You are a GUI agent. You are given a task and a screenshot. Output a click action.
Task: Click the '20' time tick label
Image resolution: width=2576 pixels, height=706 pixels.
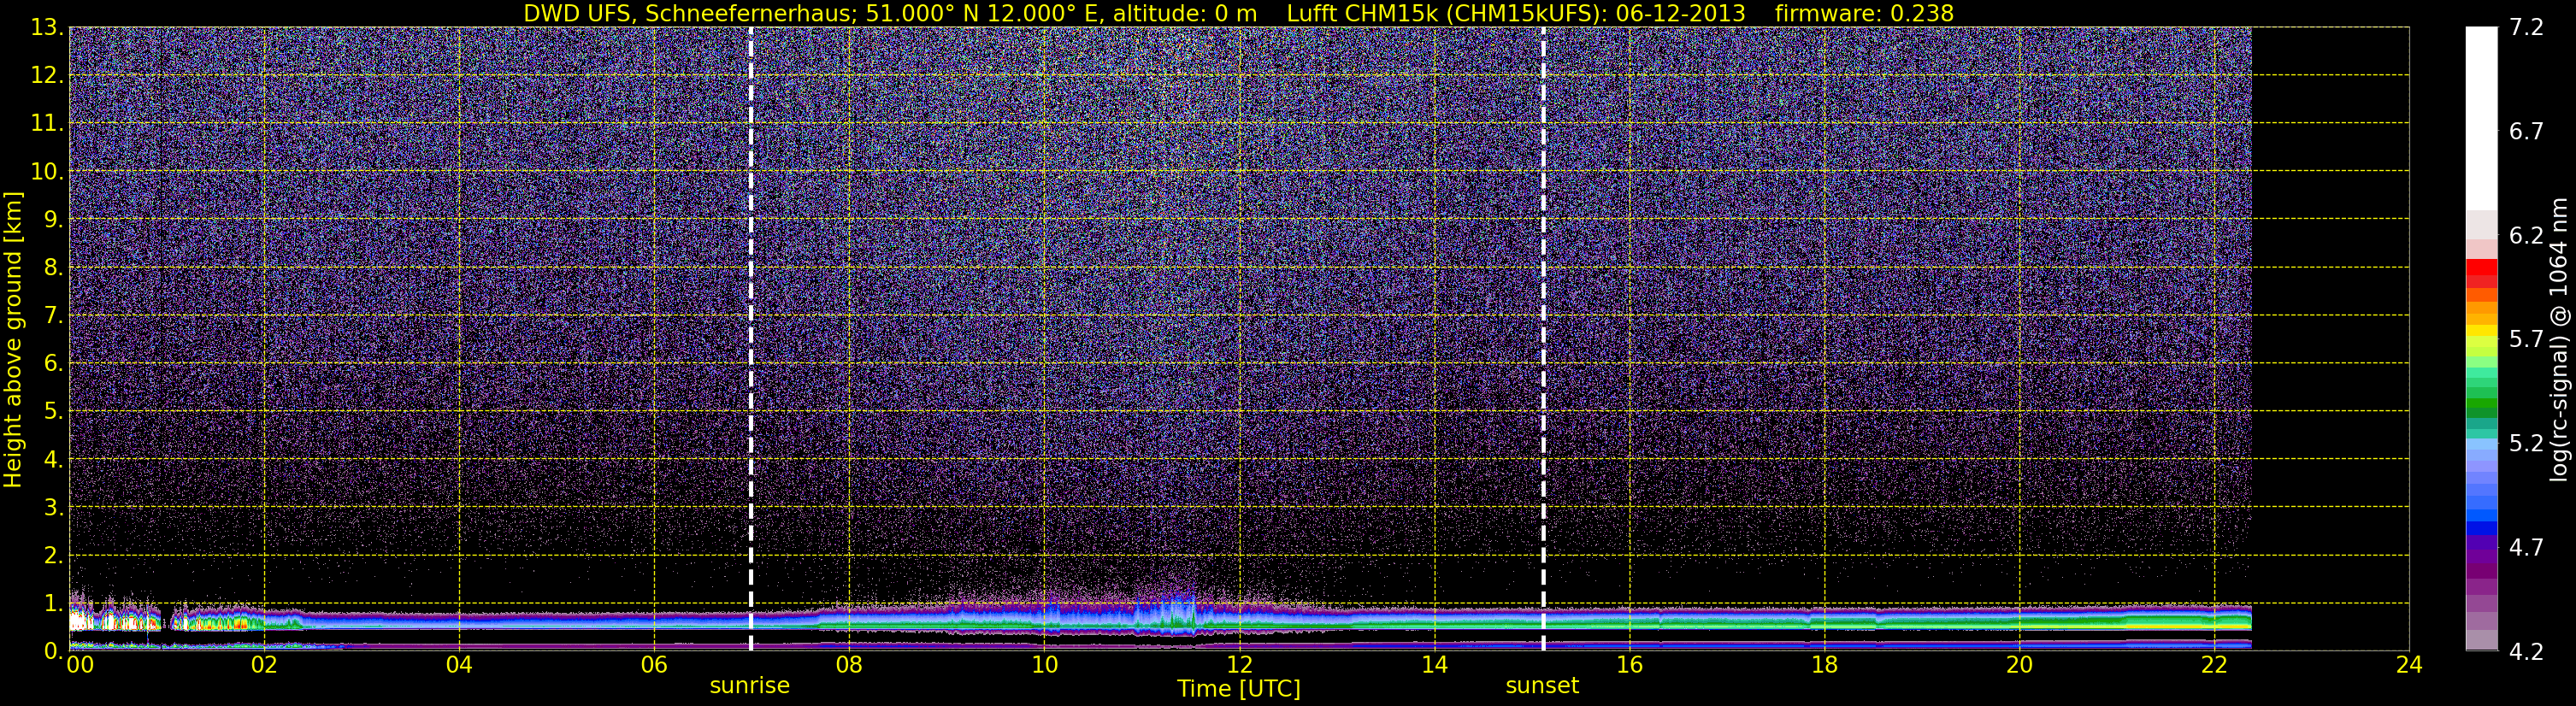coord(2019,665)
